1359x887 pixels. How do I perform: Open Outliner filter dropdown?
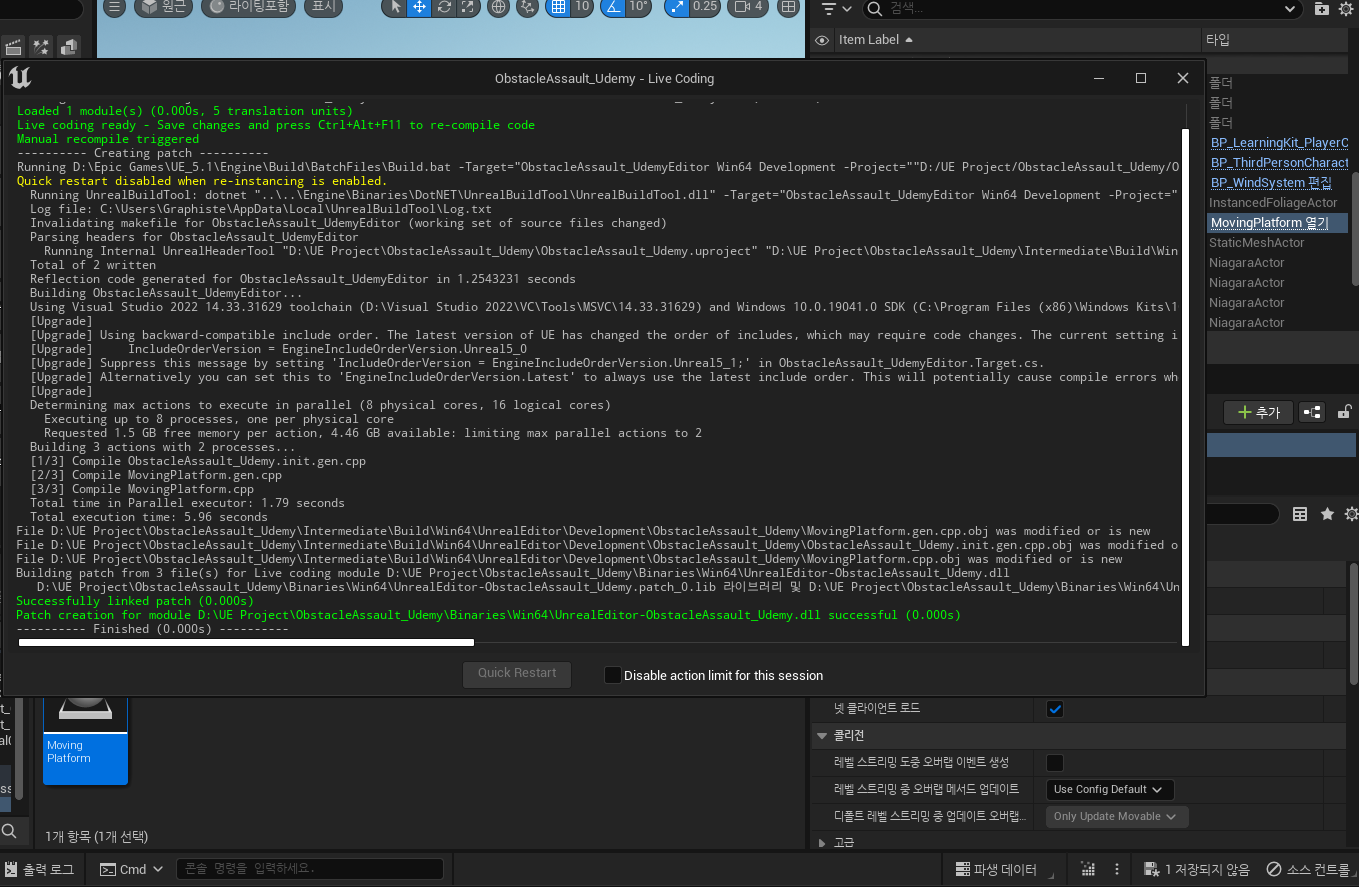coord(836,9)
